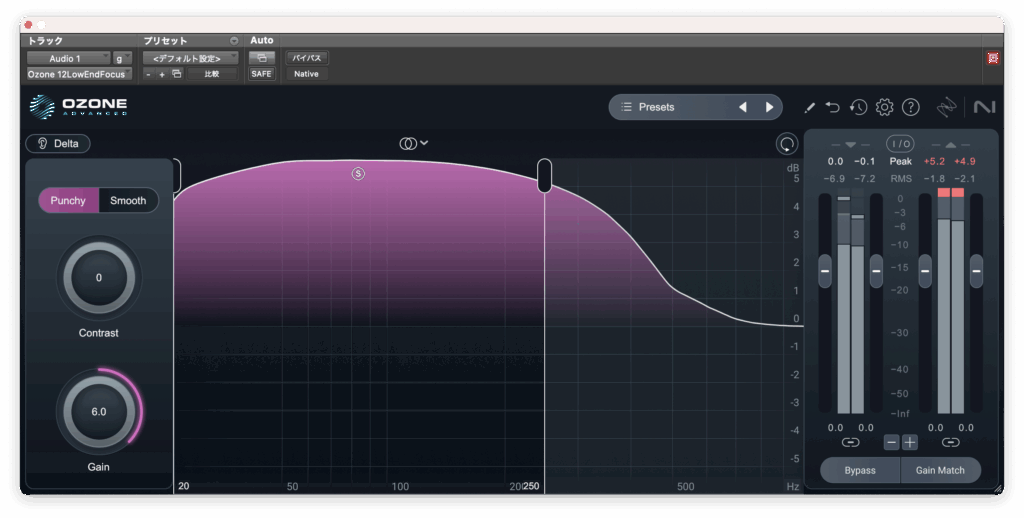Click the Bypass button in meter panel
The height and width of the screenshot is (518, 1024).
(859, 470)
